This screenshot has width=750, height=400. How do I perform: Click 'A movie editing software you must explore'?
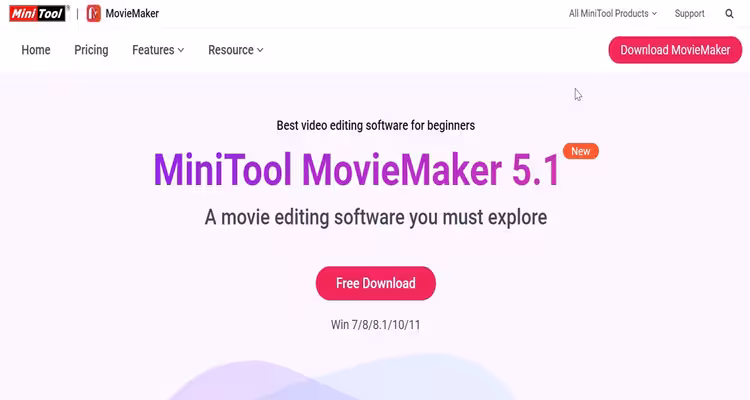pos(375,218)
